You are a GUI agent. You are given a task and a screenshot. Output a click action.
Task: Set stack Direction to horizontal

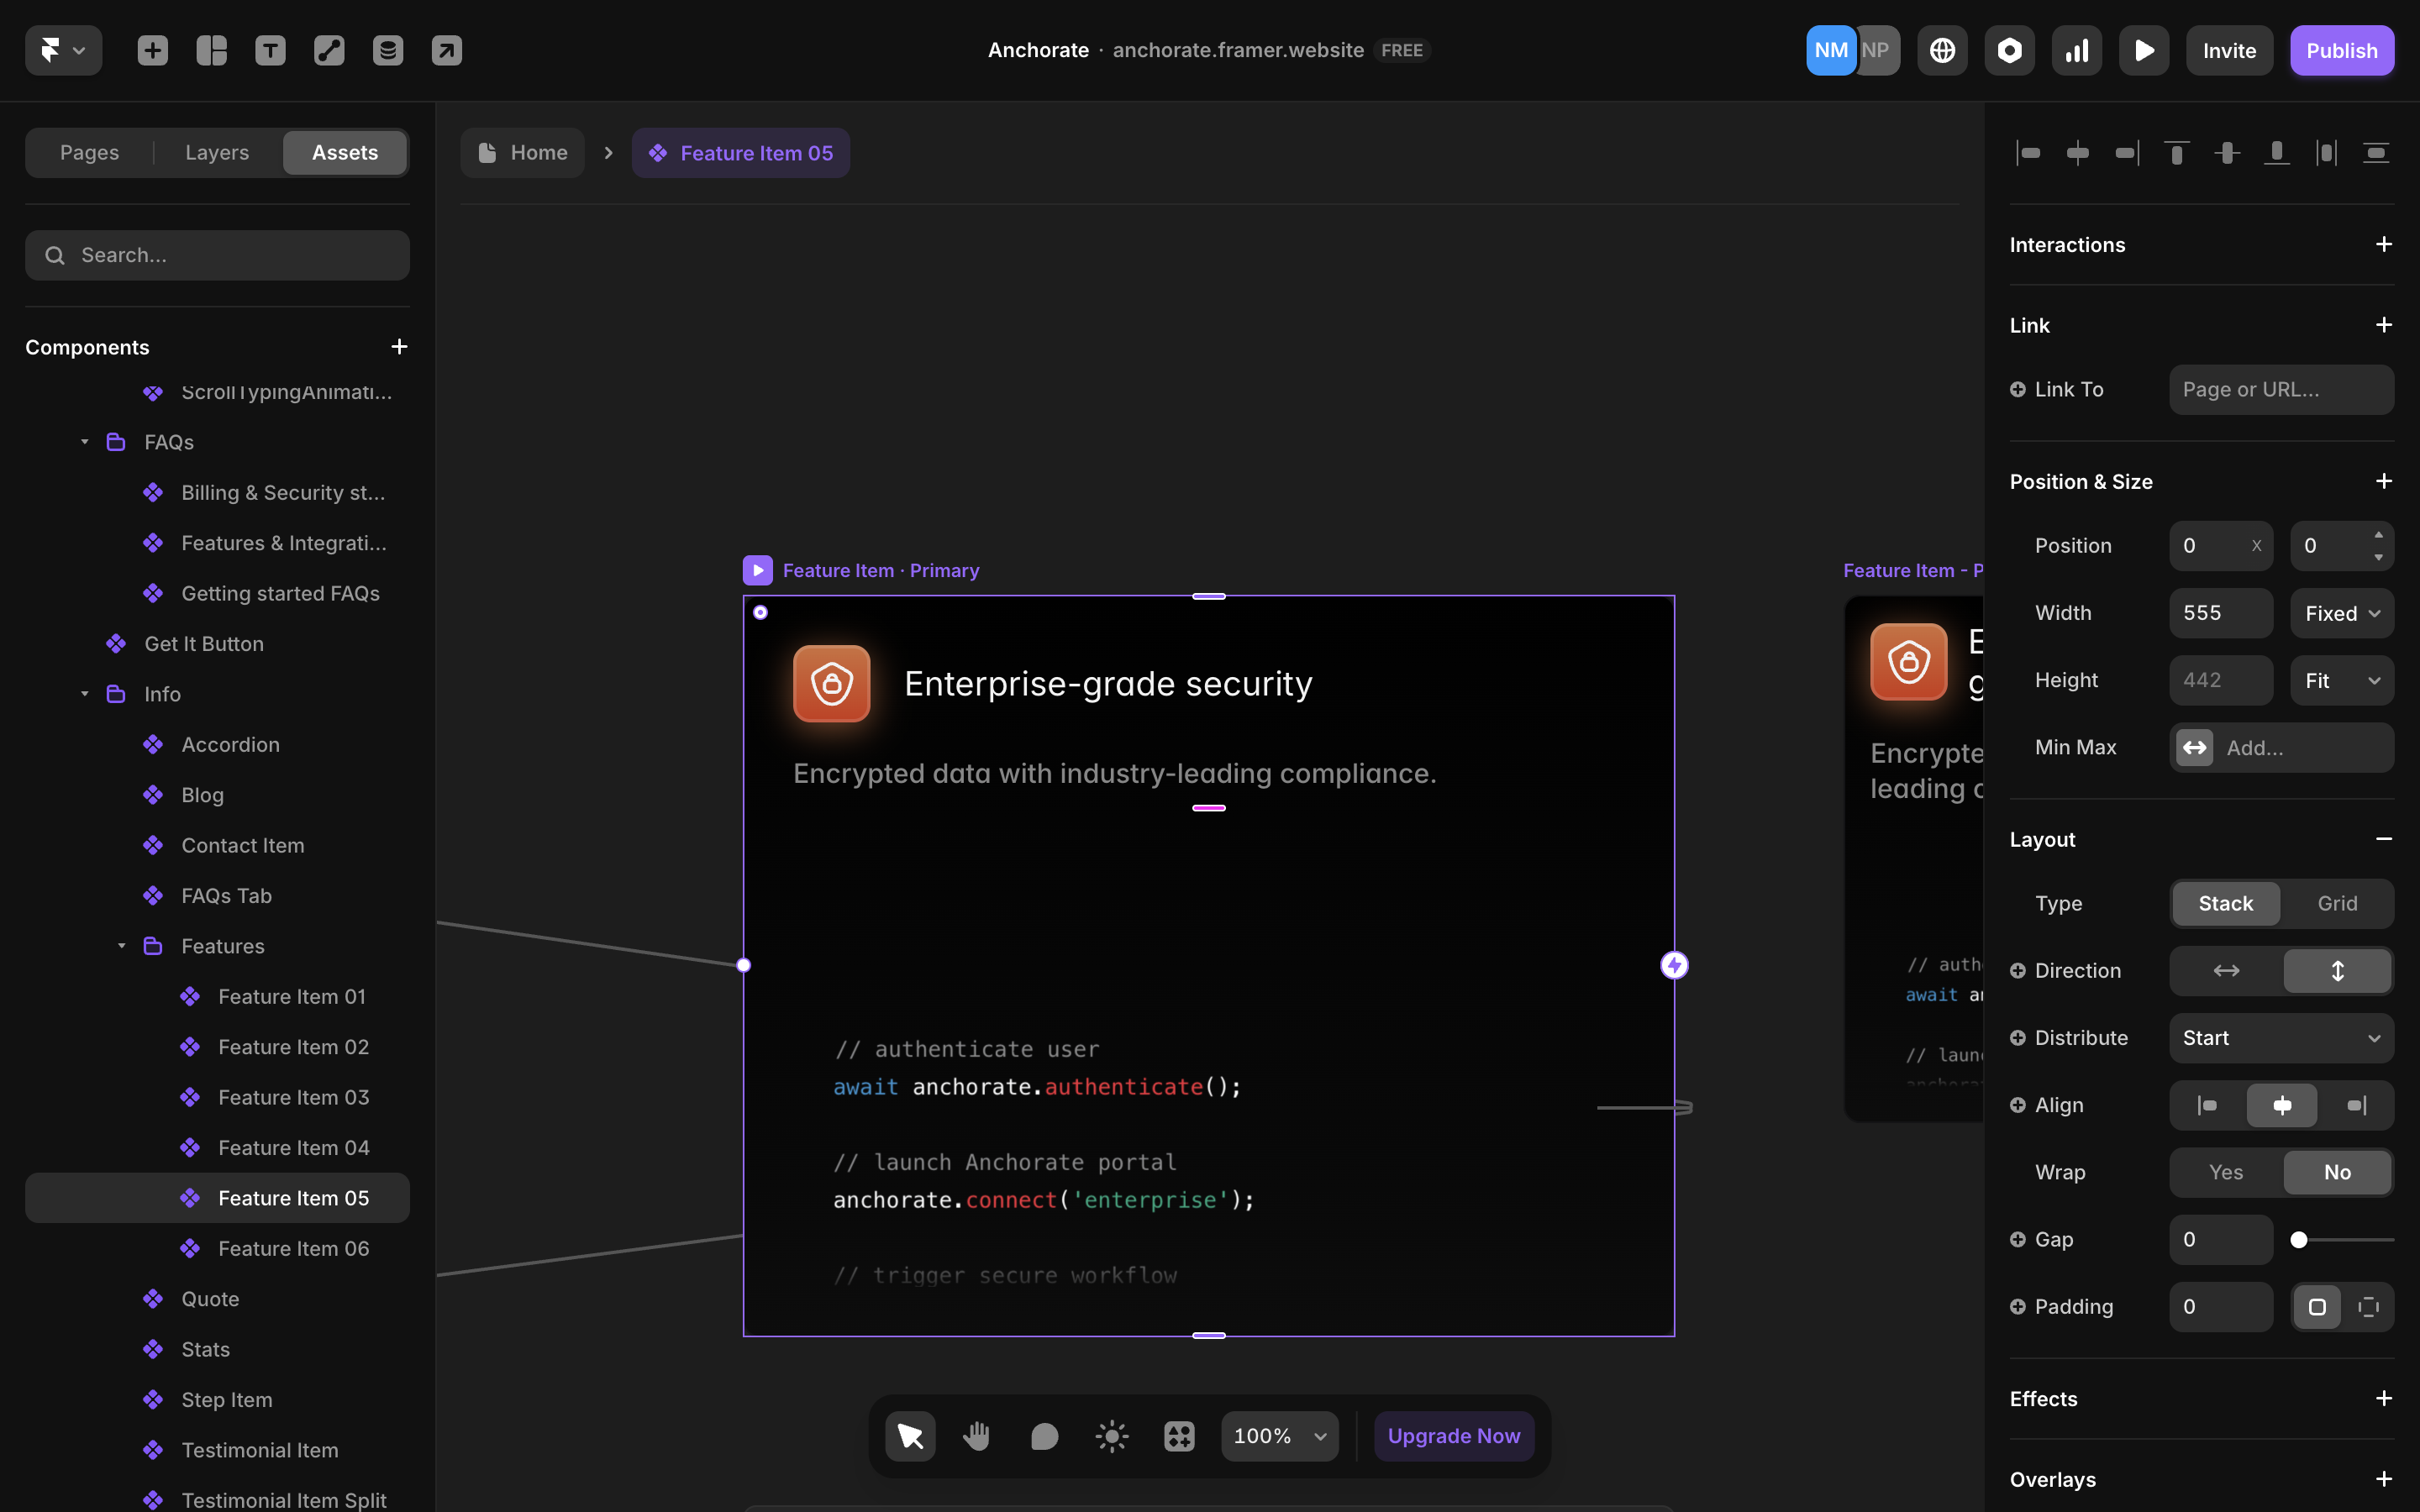click(2226, 970)
